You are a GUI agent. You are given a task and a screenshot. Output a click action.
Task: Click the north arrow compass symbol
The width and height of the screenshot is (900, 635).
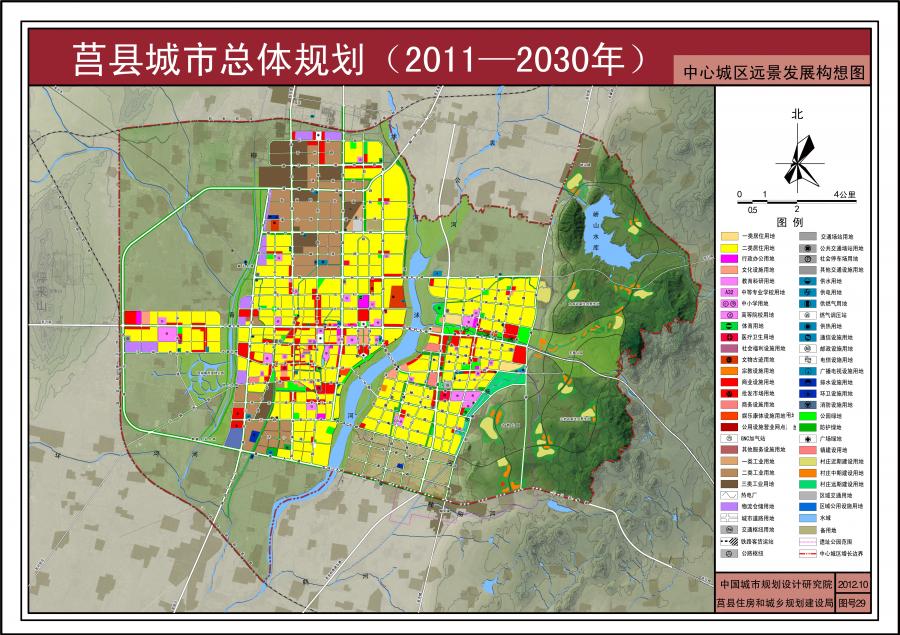pos(798,159)
